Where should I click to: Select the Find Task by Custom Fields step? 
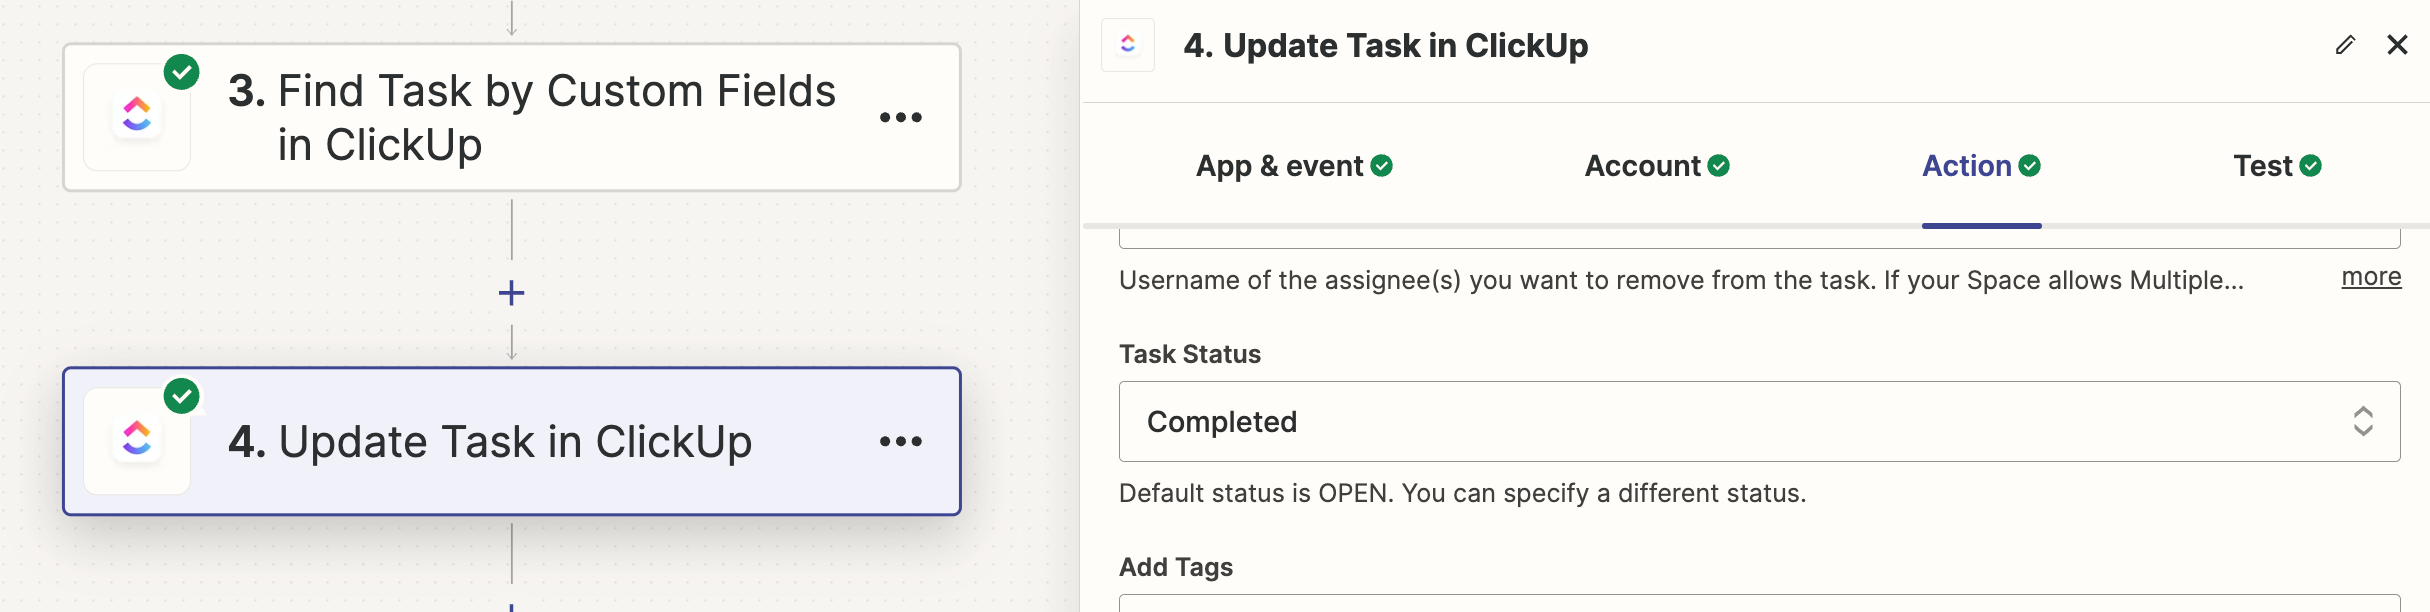tap(530, 118)
